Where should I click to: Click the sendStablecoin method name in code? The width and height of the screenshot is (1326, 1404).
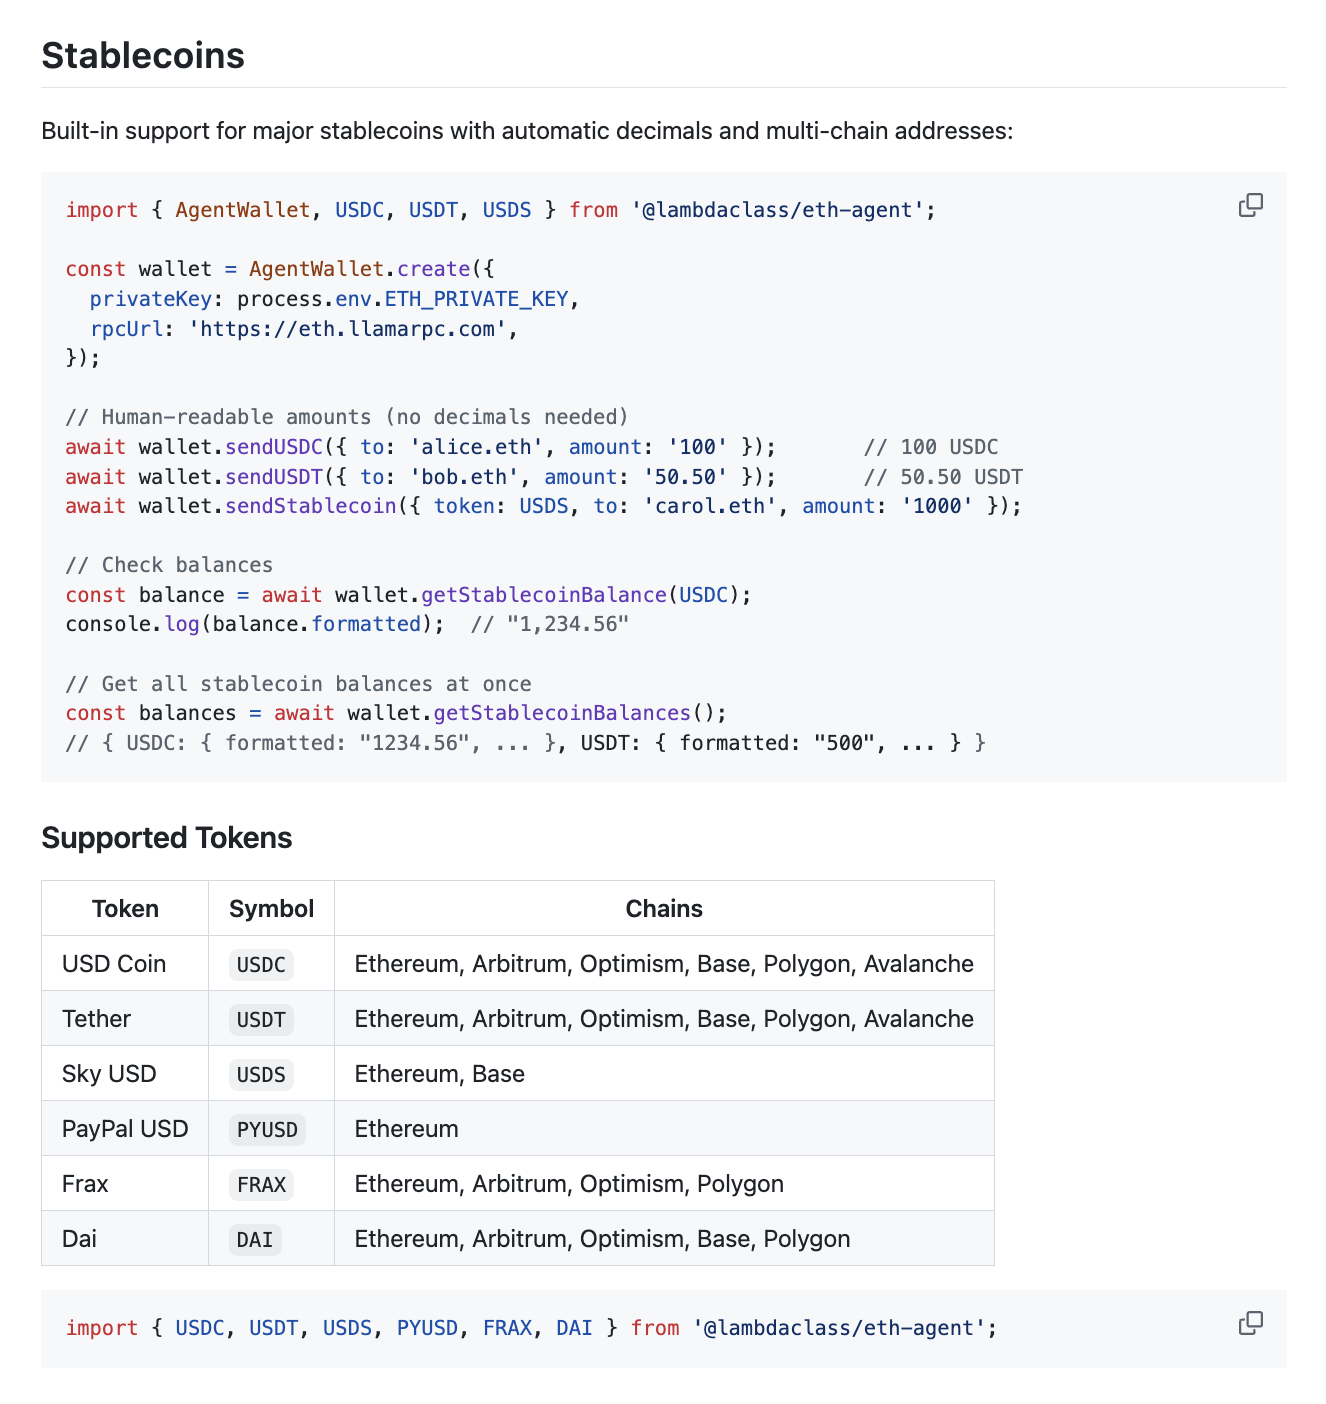coord(311,506)
